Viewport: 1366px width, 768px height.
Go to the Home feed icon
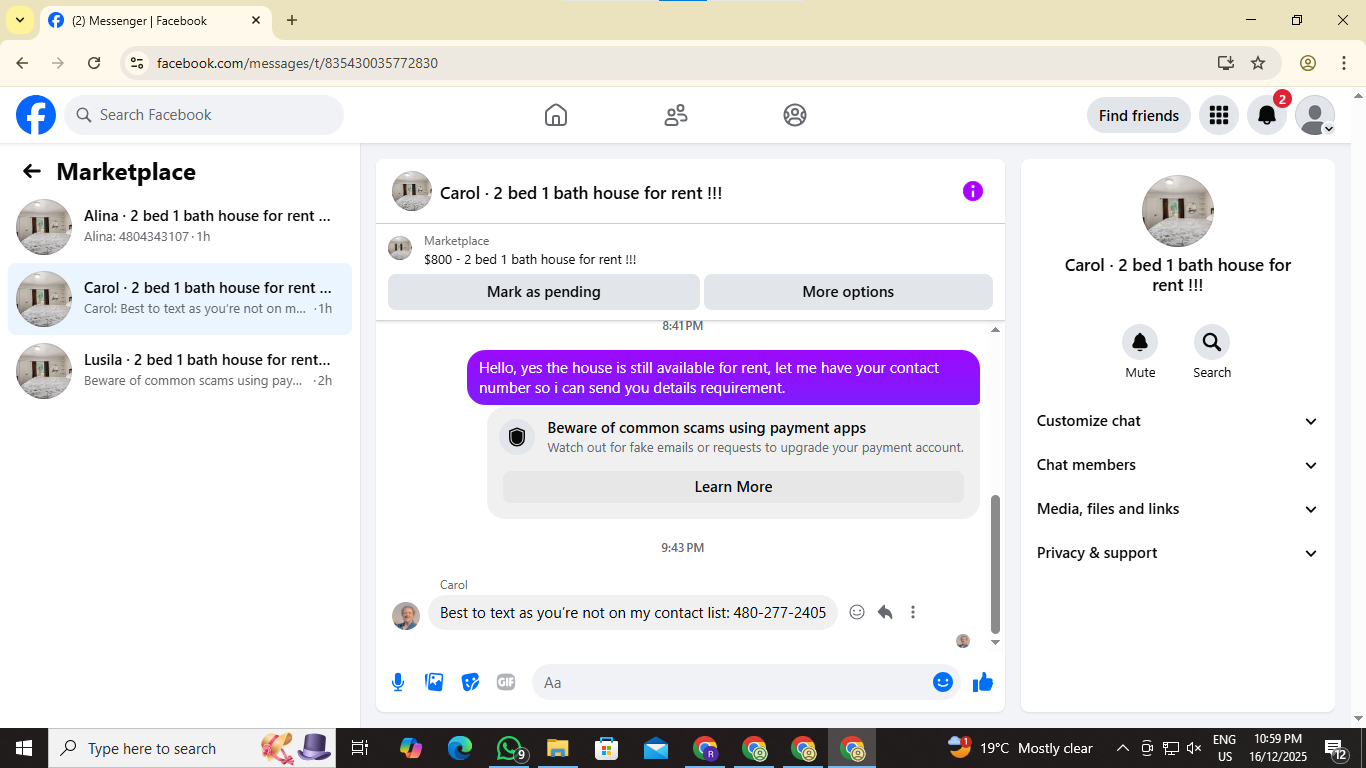[556, 115]
